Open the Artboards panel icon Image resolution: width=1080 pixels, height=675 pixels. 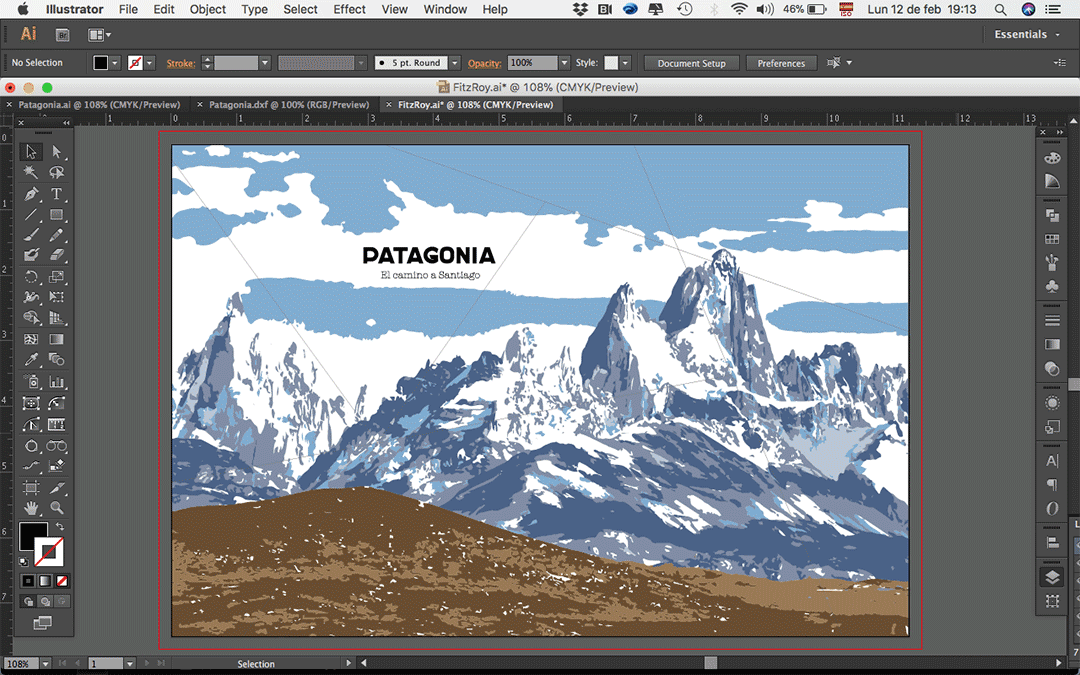(x=1052, y=601)
